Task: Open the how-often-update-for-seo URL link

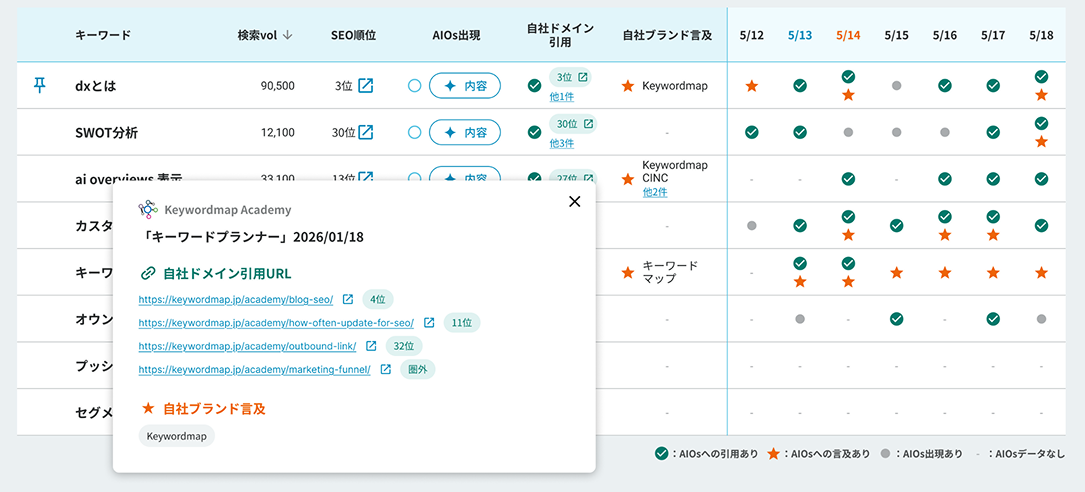Action: click(x=276, y=323)
